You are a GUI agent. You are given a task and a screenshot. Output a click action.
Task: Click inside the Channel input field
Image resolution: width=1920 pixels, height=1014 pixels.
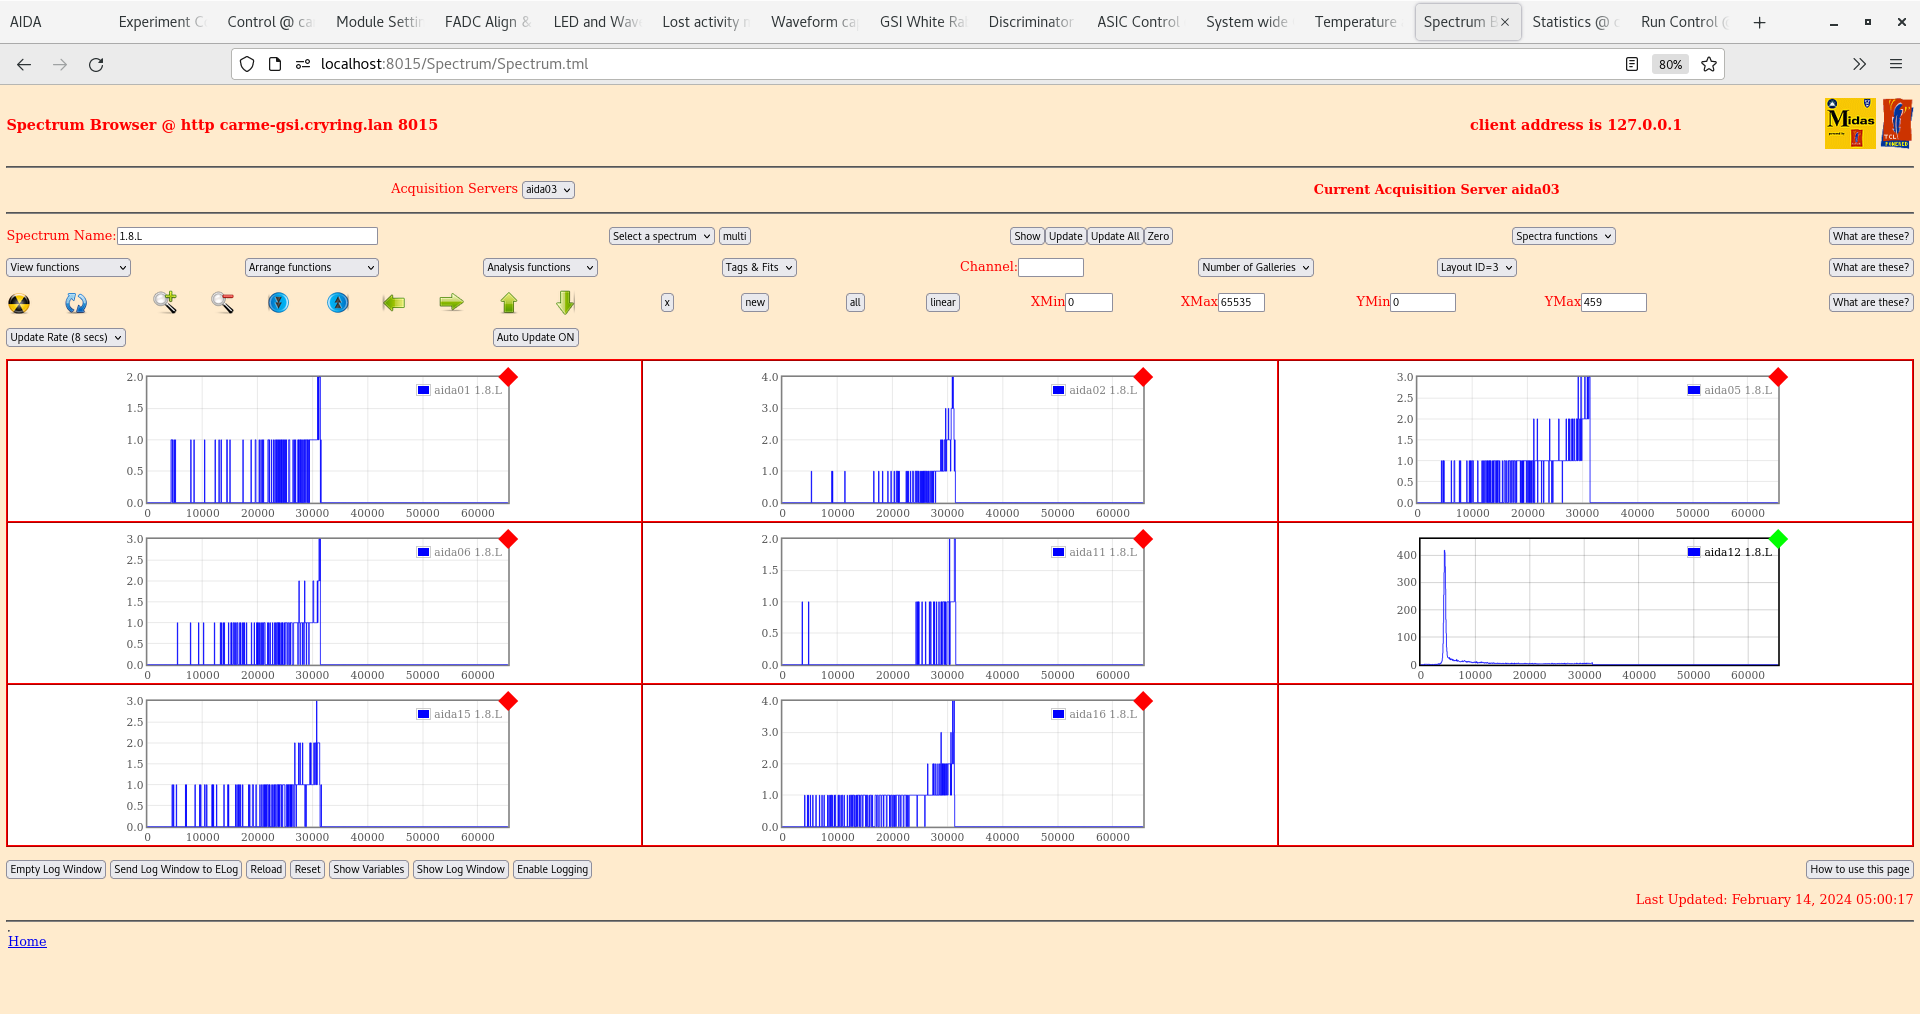[x=1050, y=267]
